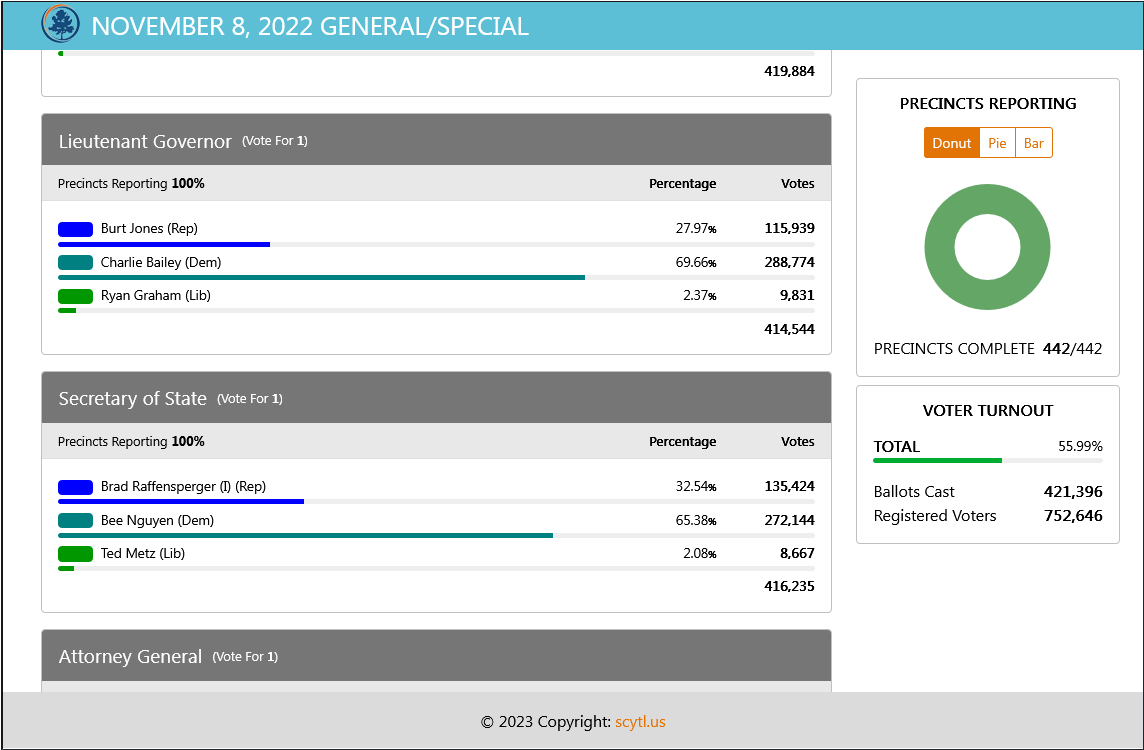Click Burt Jones blue color swatch

point(75,229)
